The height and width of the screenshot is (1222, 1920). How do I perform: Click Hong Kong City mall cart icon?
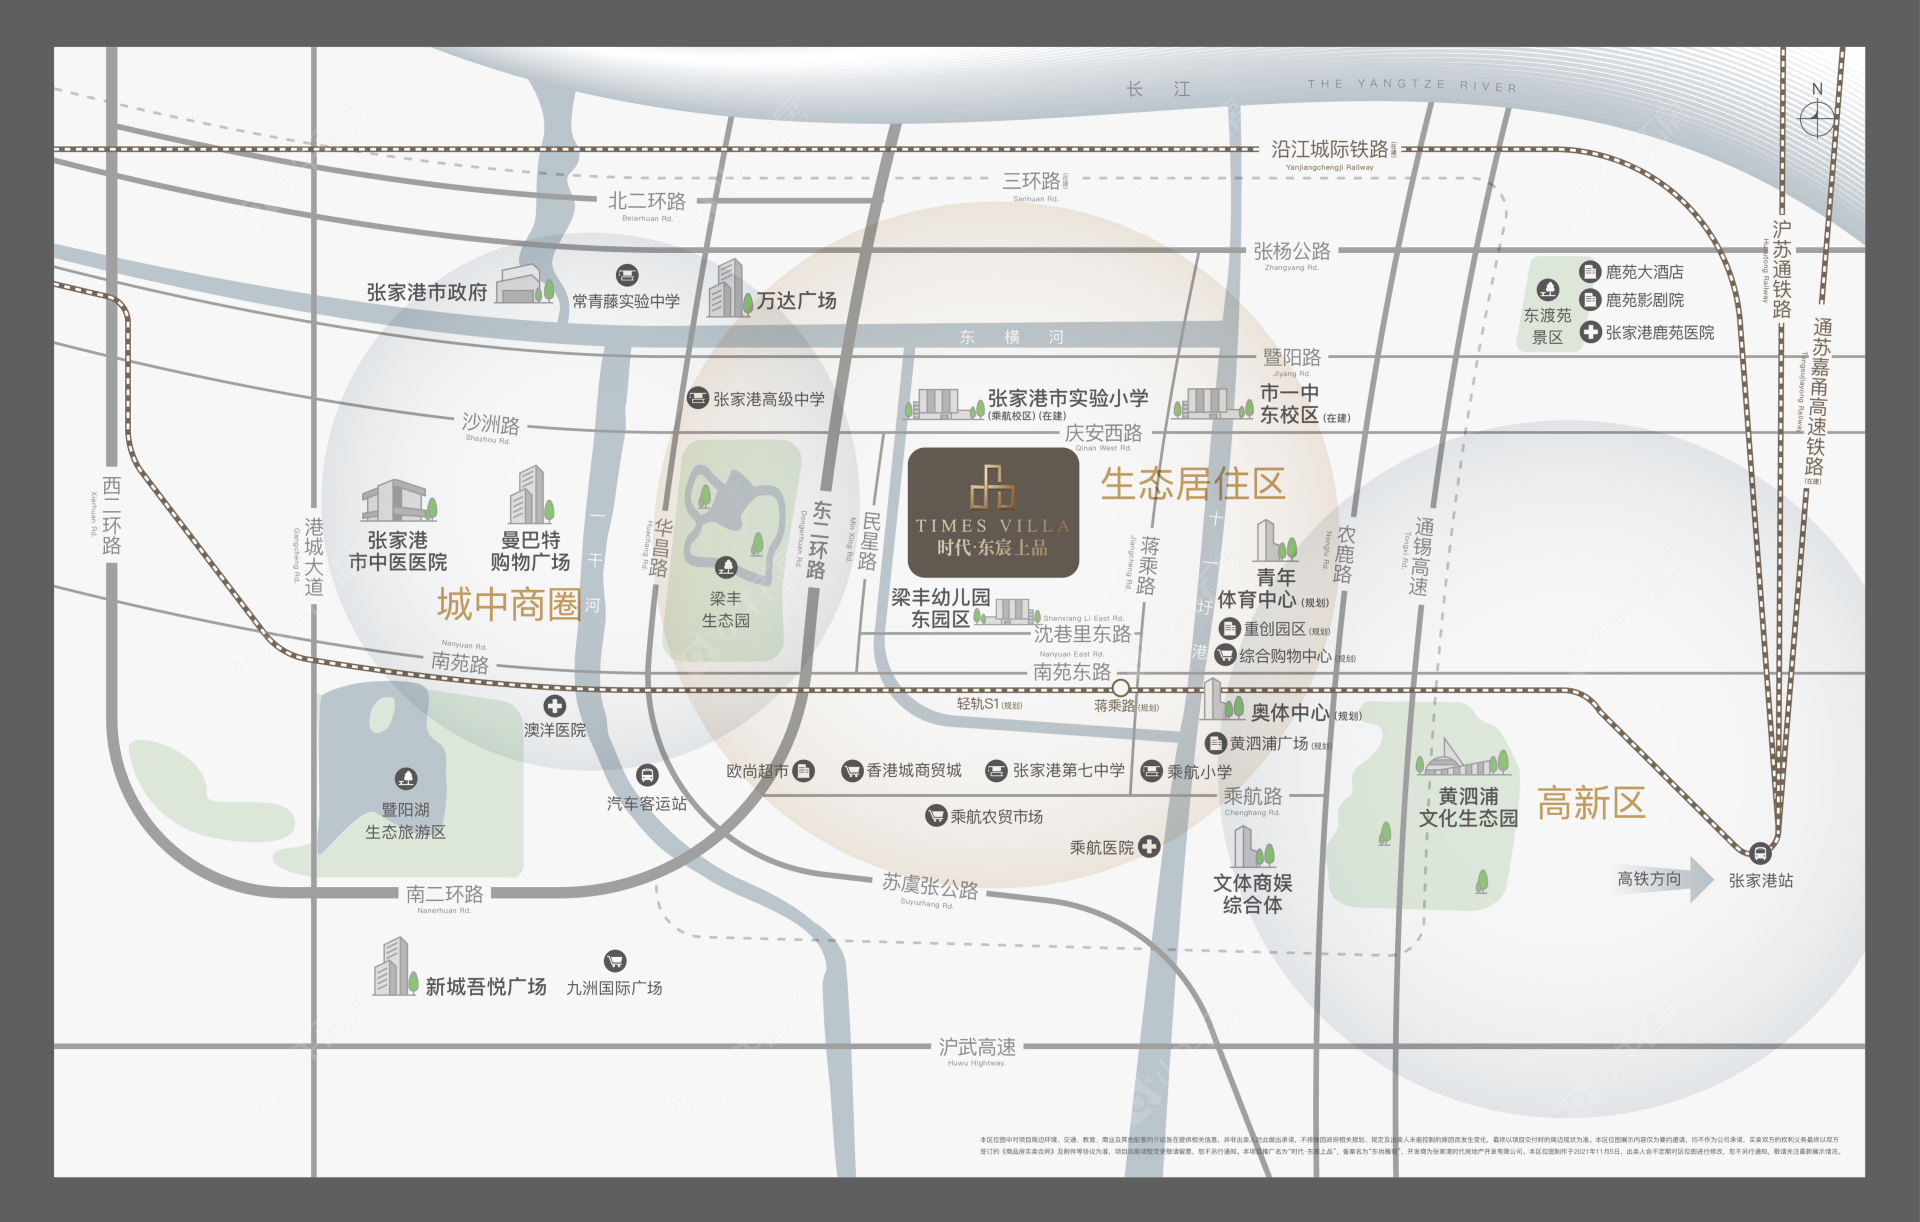pyautogui.click(x=851, y=770)
